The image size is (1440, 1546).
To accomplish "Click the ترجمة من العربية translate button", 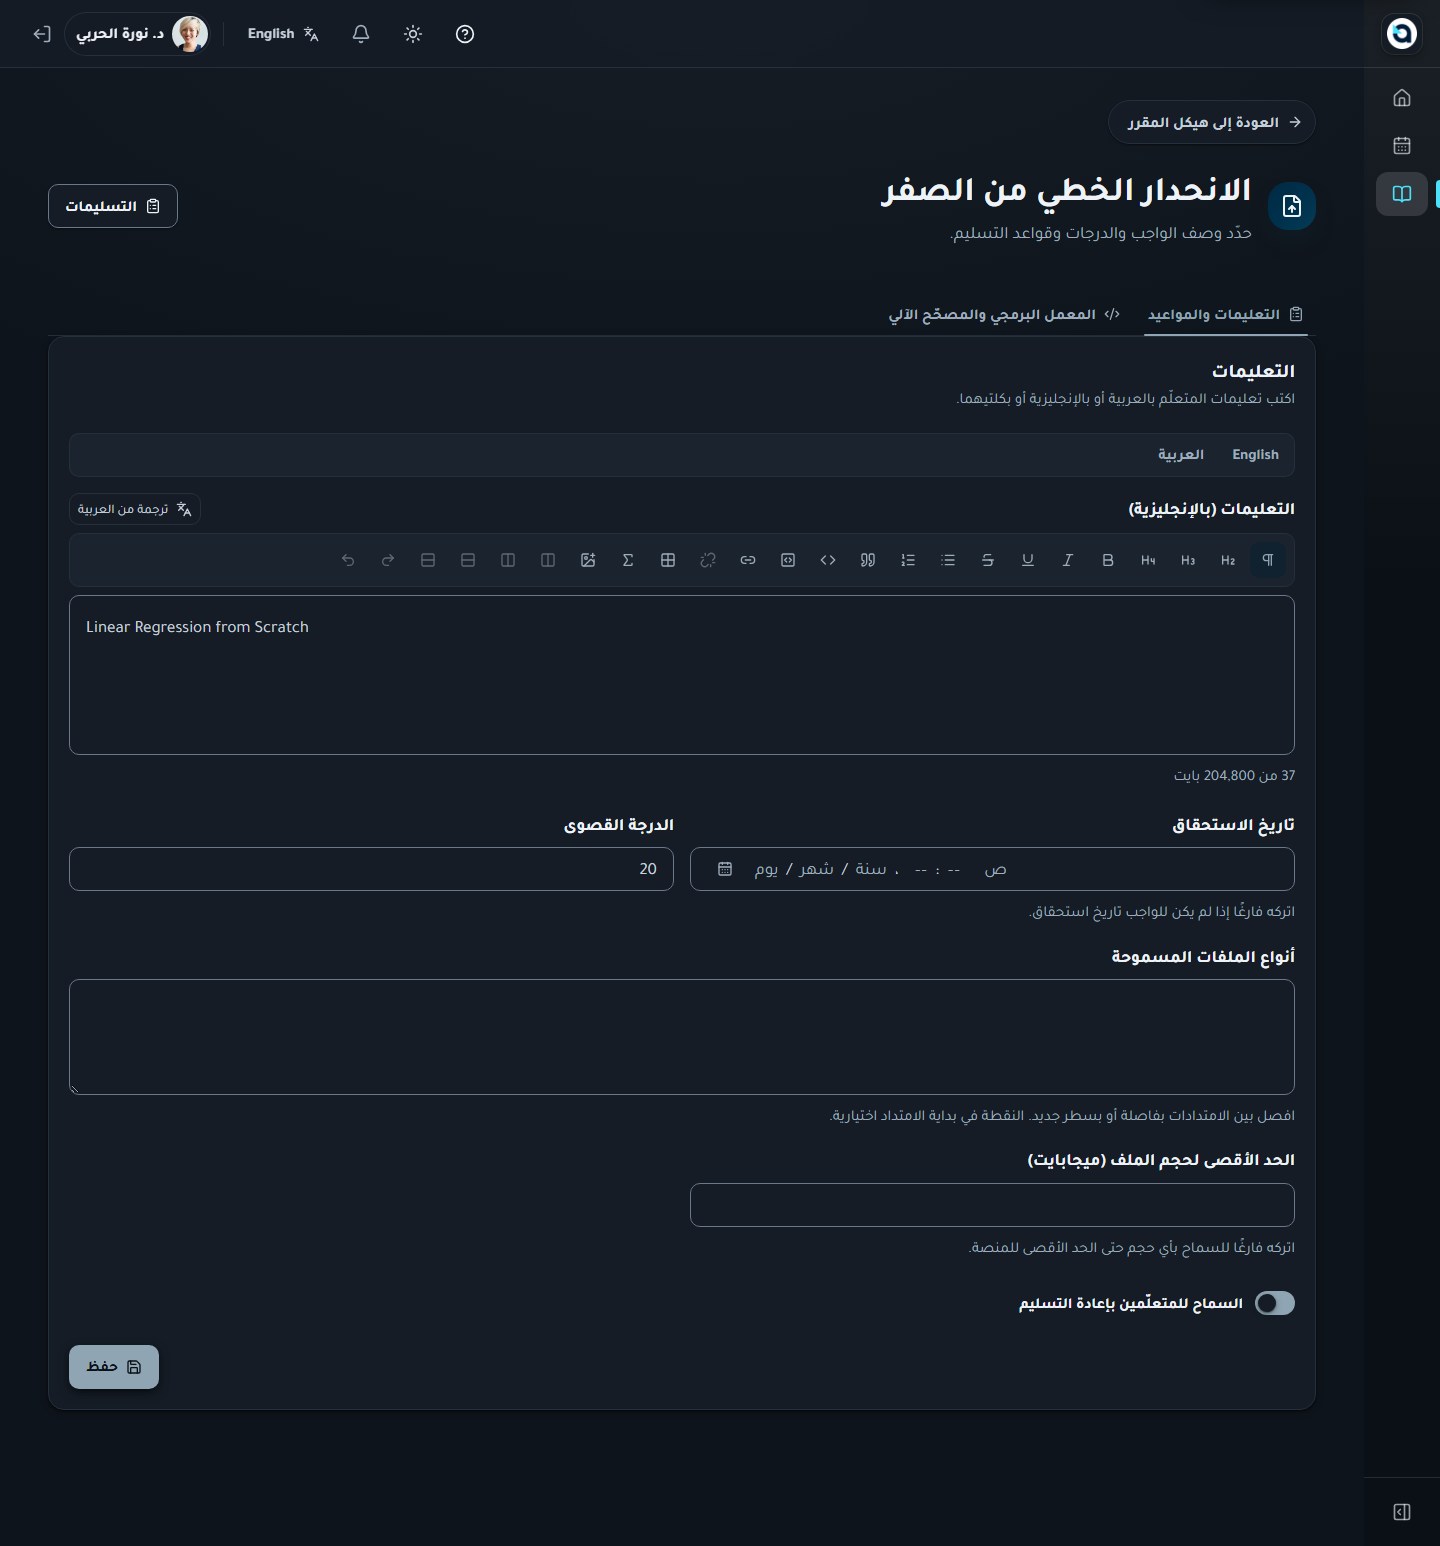I will click(x=135, y=509).
